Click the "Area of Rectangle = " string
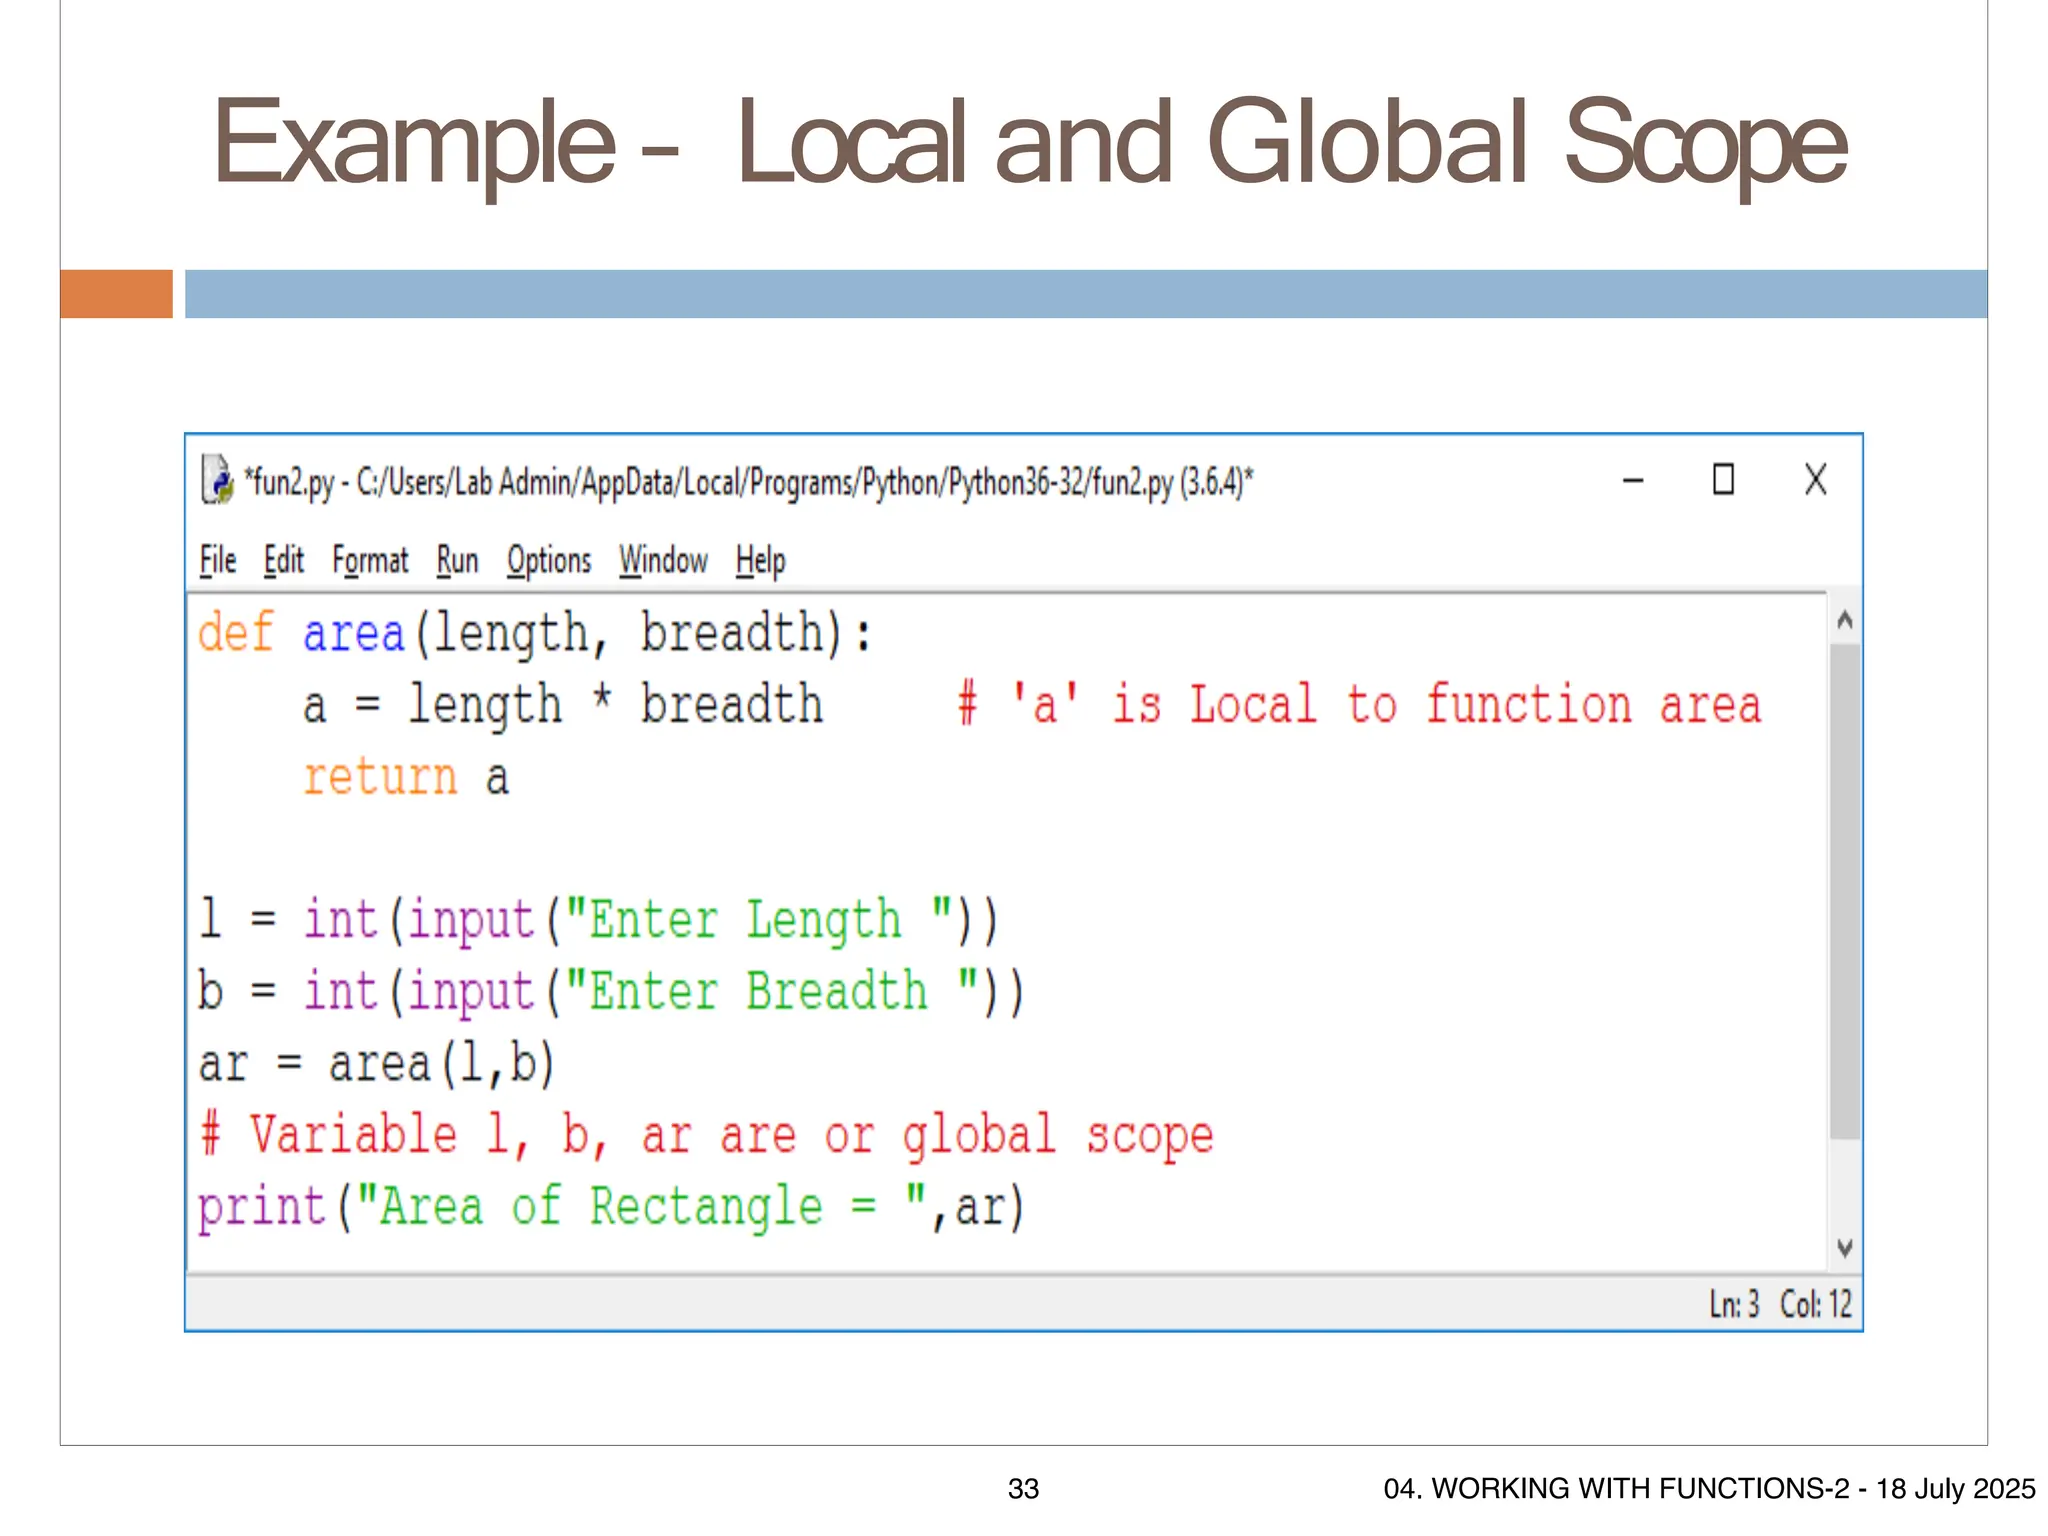The height and width of the screenshot is (1536, 2048). click(642, 1207)
